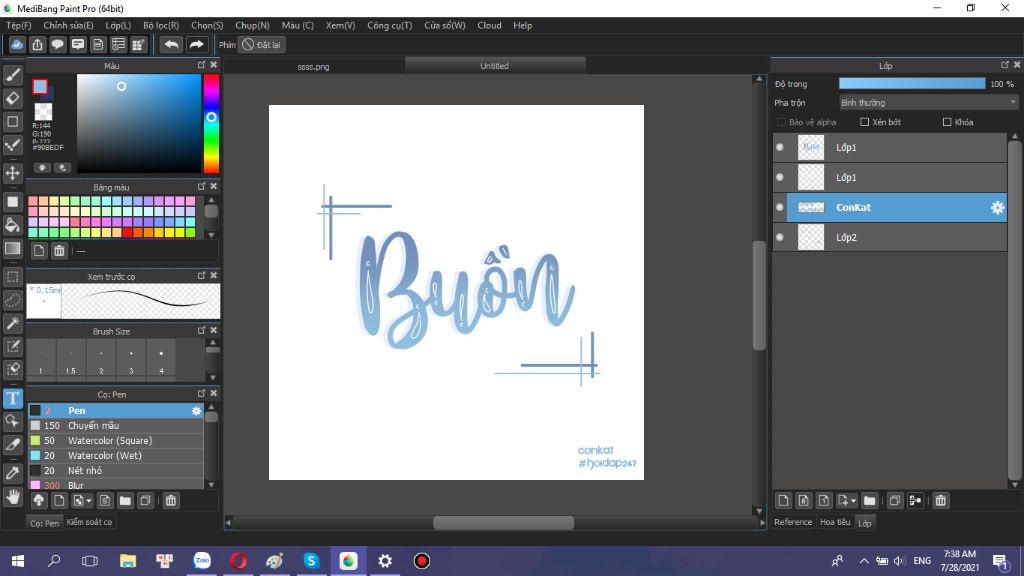Choose the Eyedropper tool
1024x576 pixels.
[13, 472]
